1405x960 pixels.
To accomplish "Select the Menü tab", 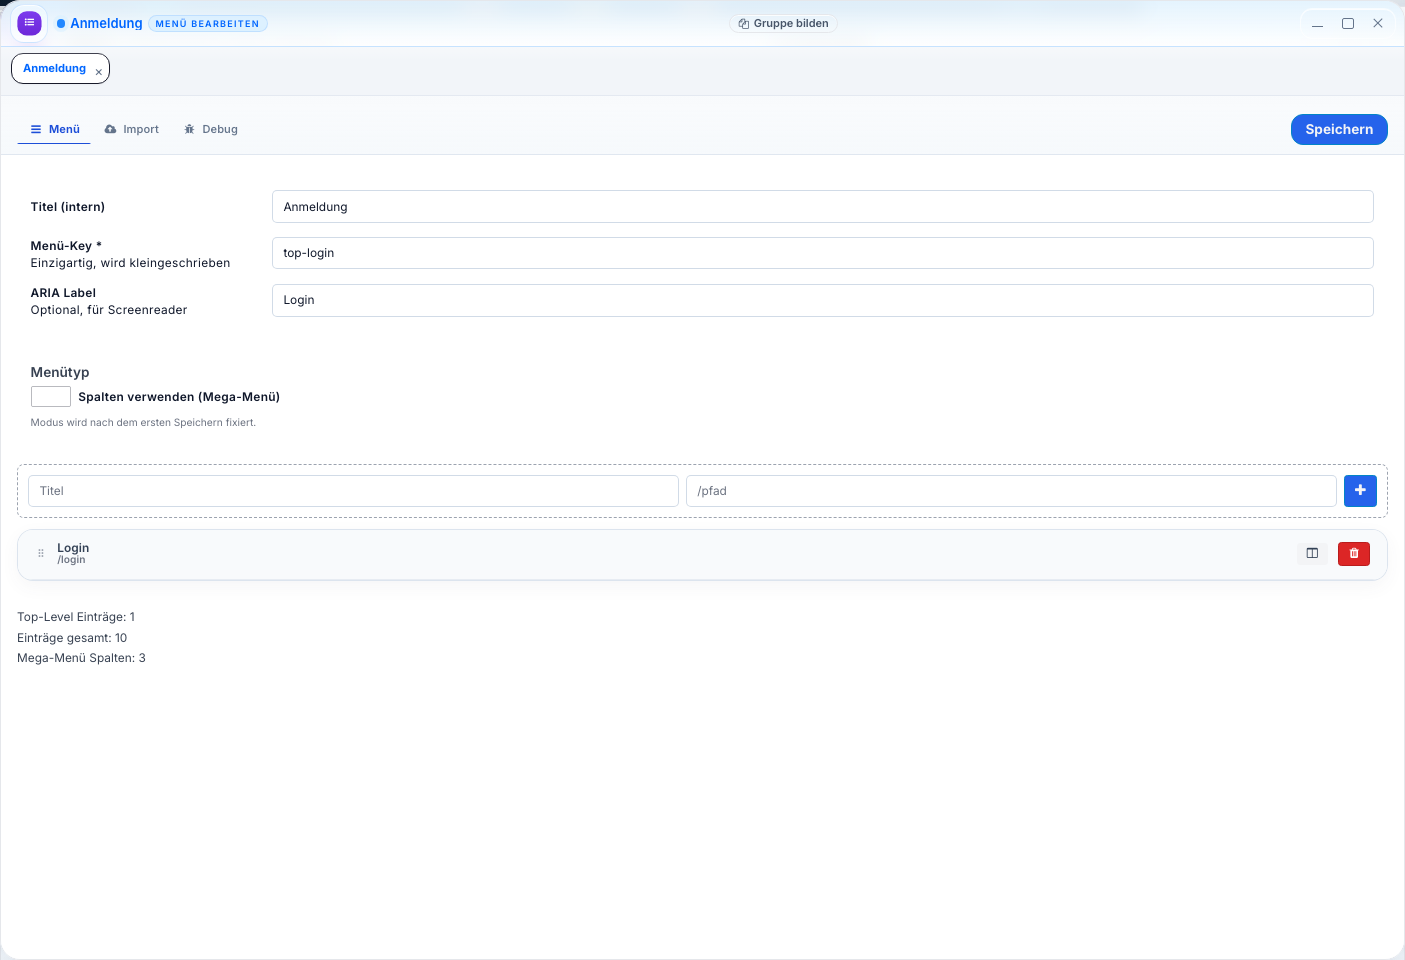I will click(55, 129).
